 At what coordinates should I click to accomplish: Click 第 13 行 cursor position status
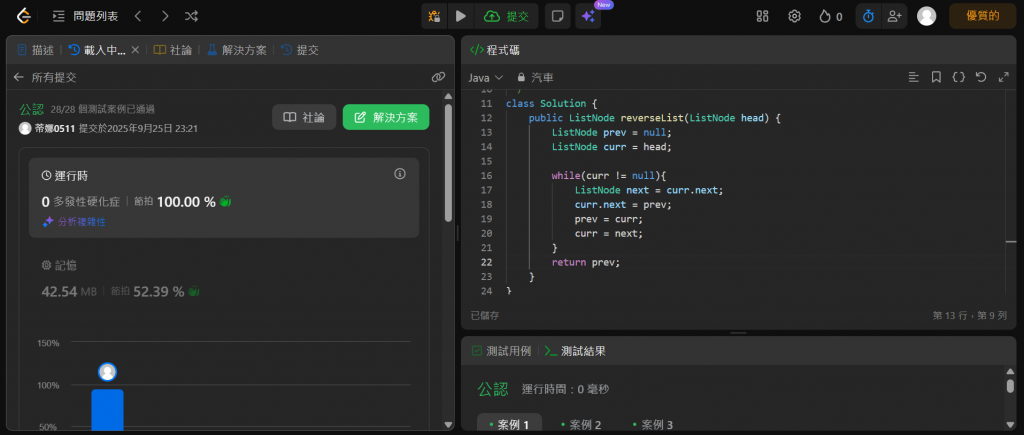(970, 315)
